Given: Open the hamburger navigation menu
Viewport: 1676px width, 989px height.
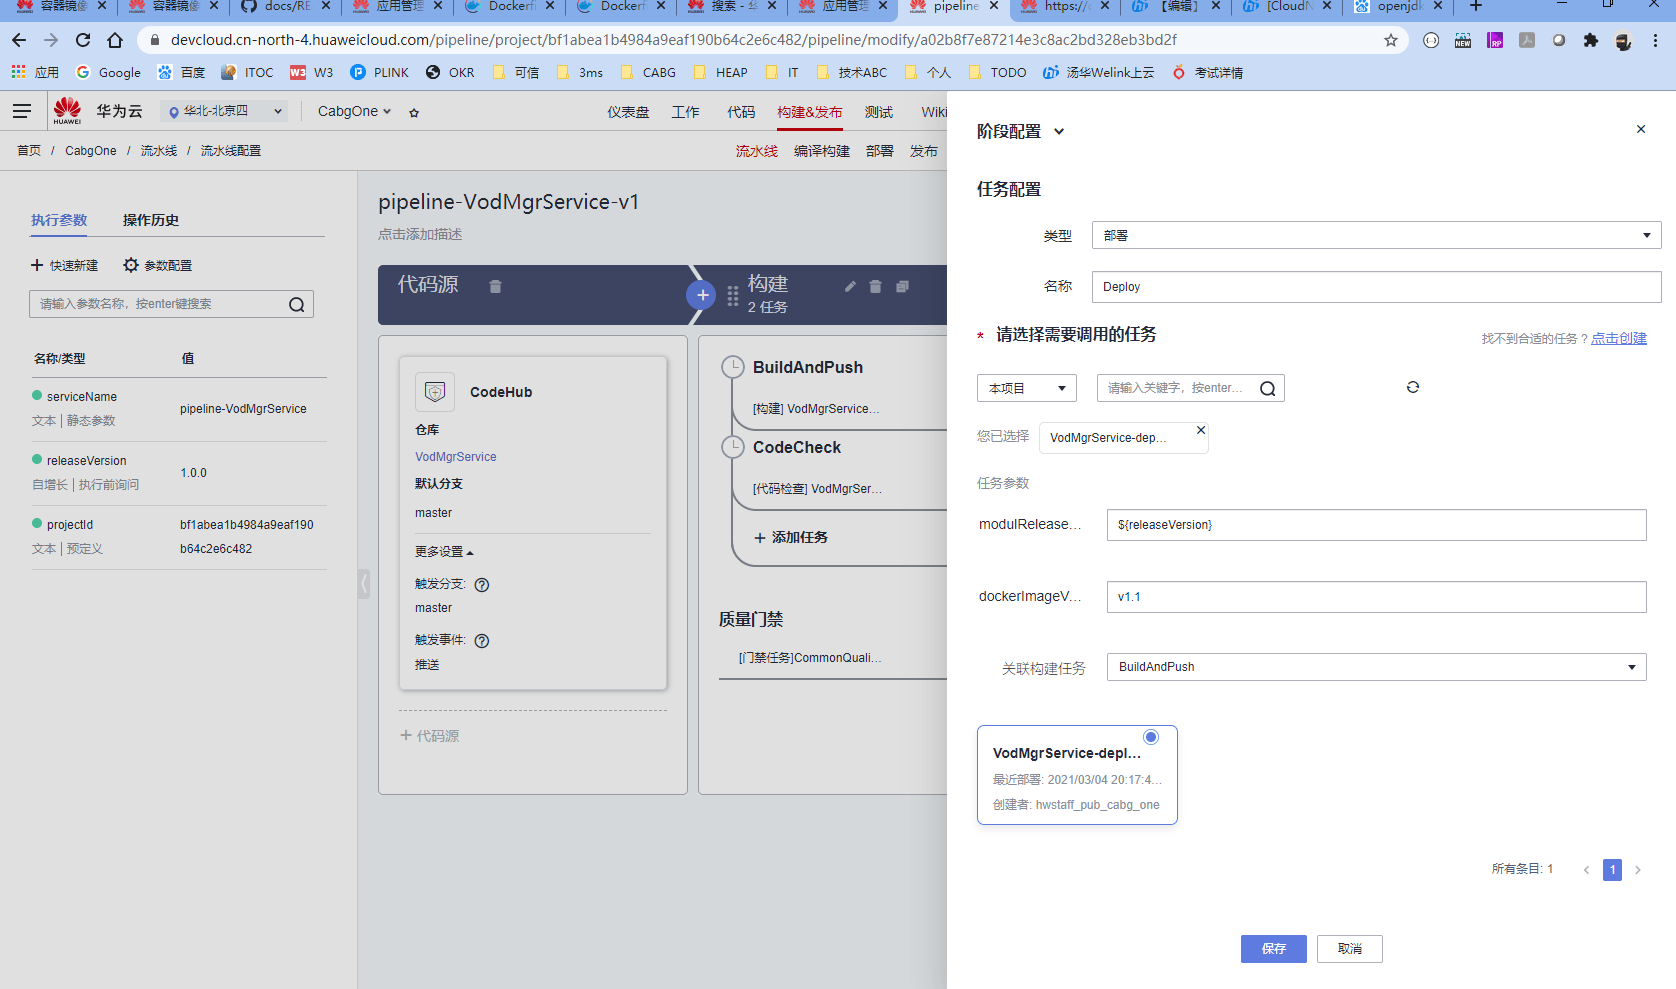Looking at the screenshot, I should [22, 111].
